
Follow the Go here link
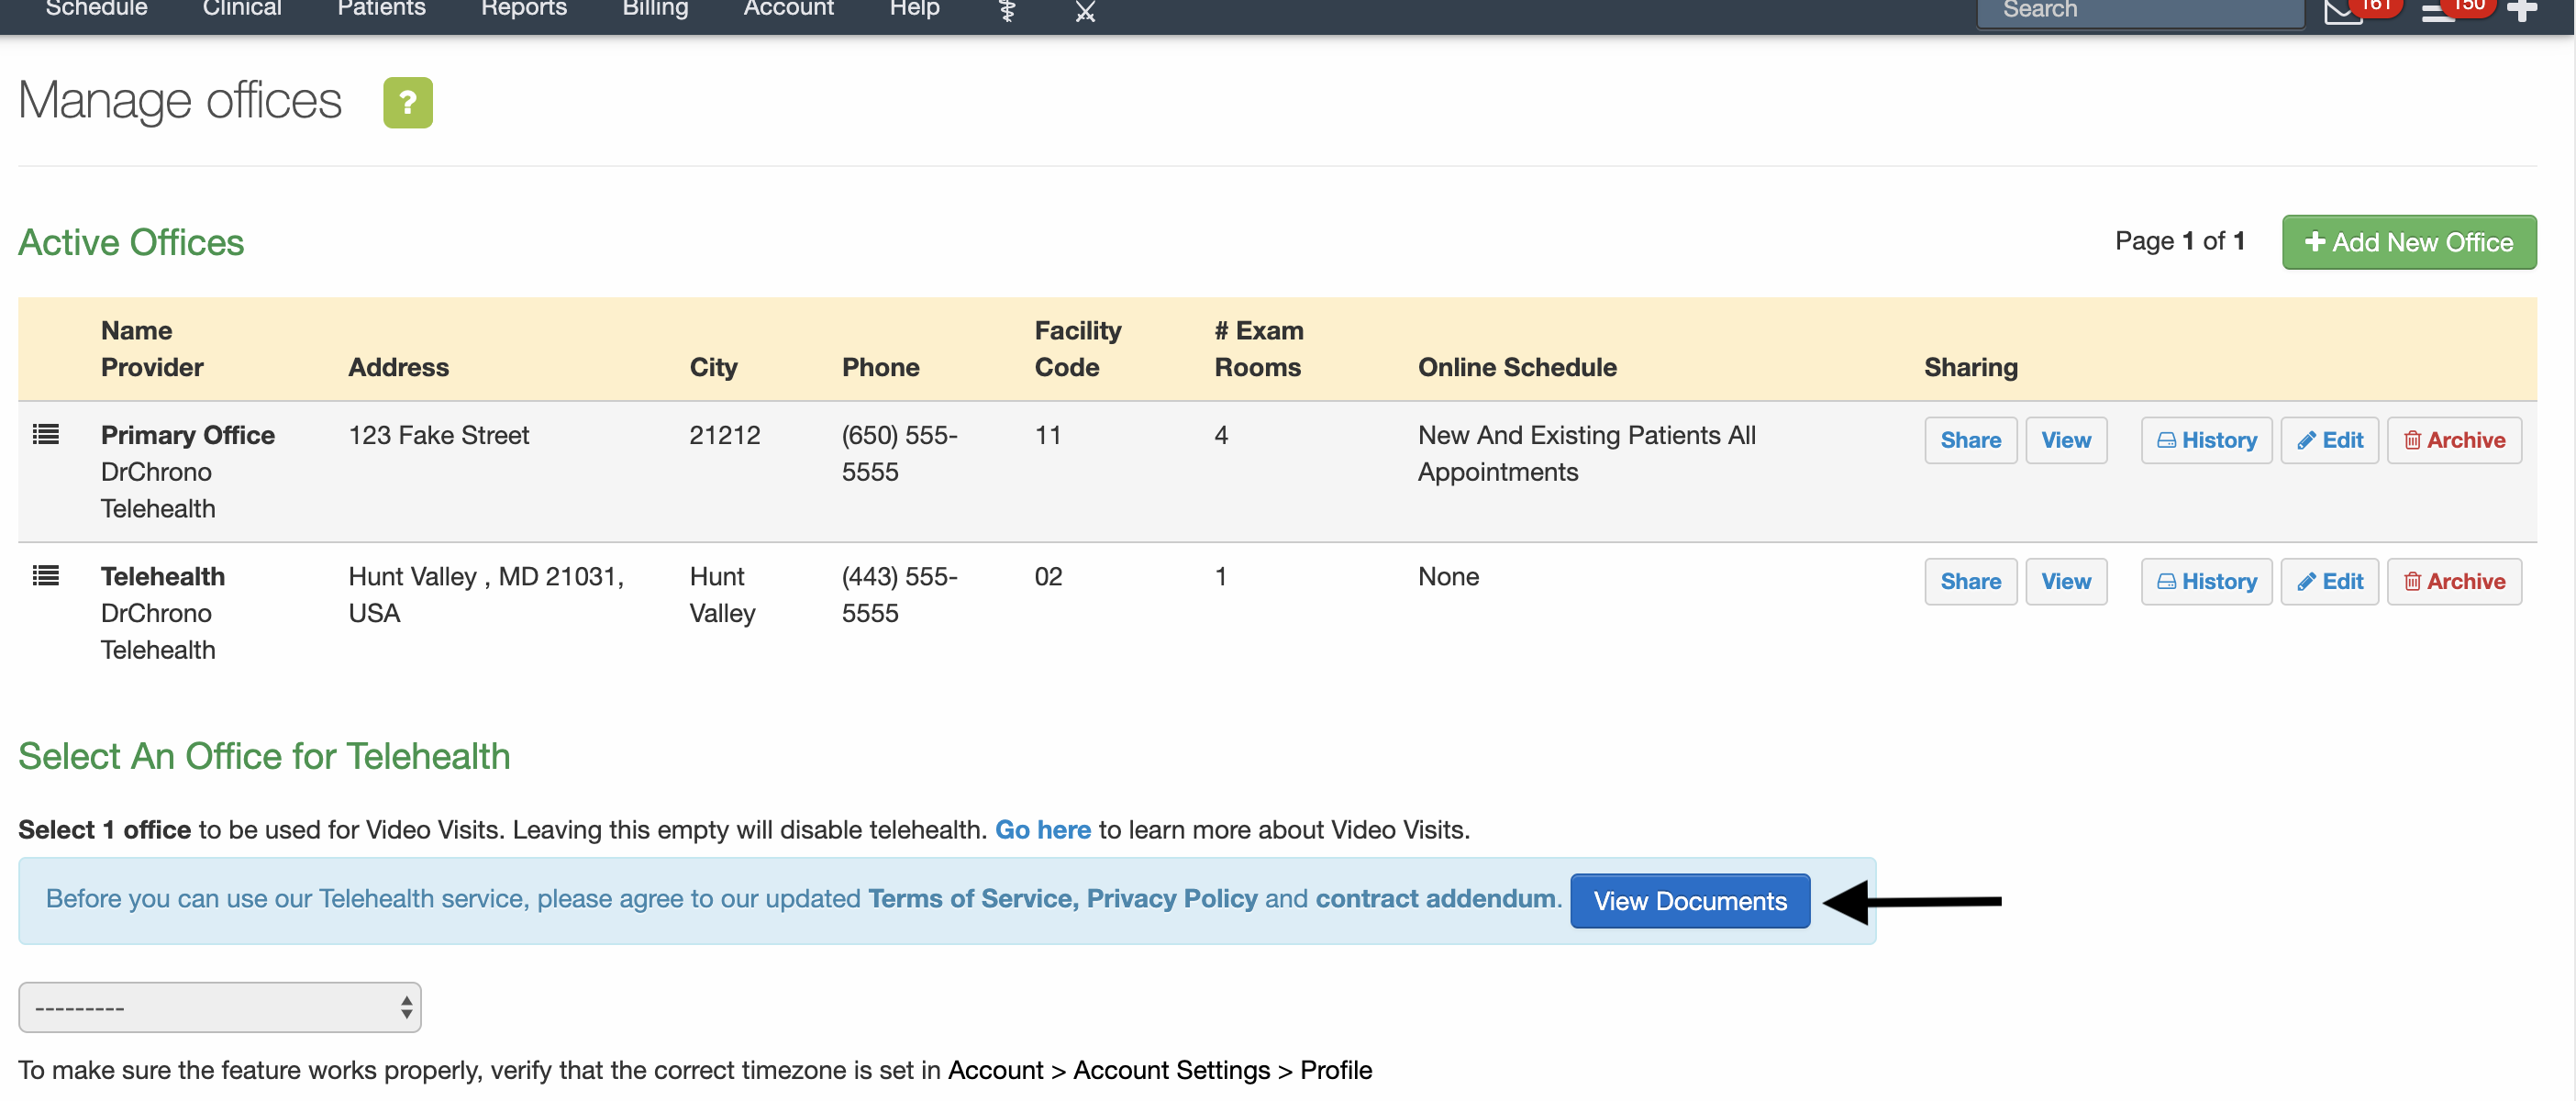1042,830
